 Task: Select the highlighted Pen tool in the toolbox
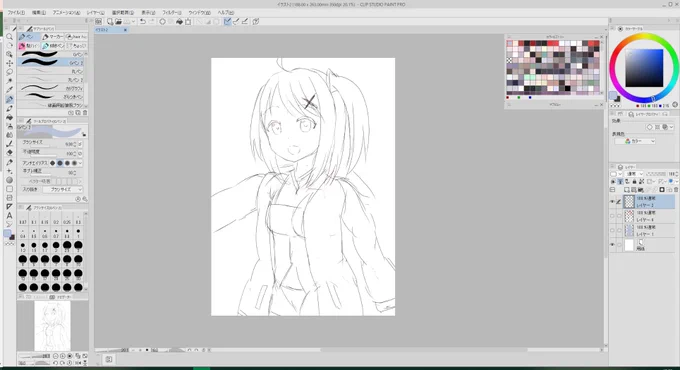(9, 99)
